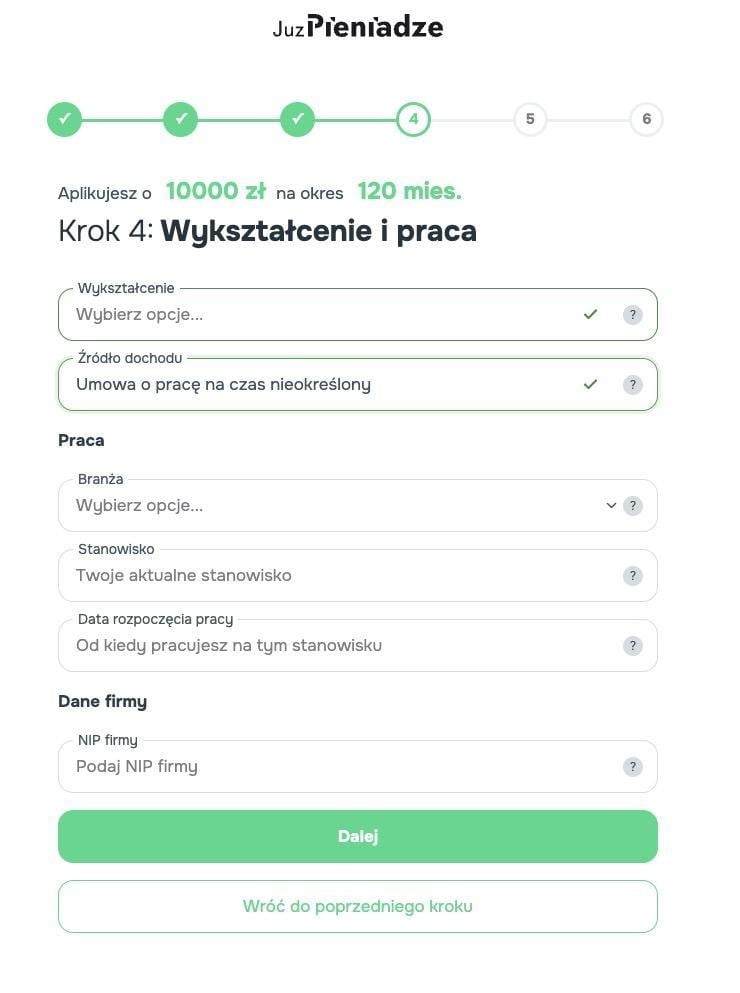Click the completed checkmark on step 1

point(64,118)
